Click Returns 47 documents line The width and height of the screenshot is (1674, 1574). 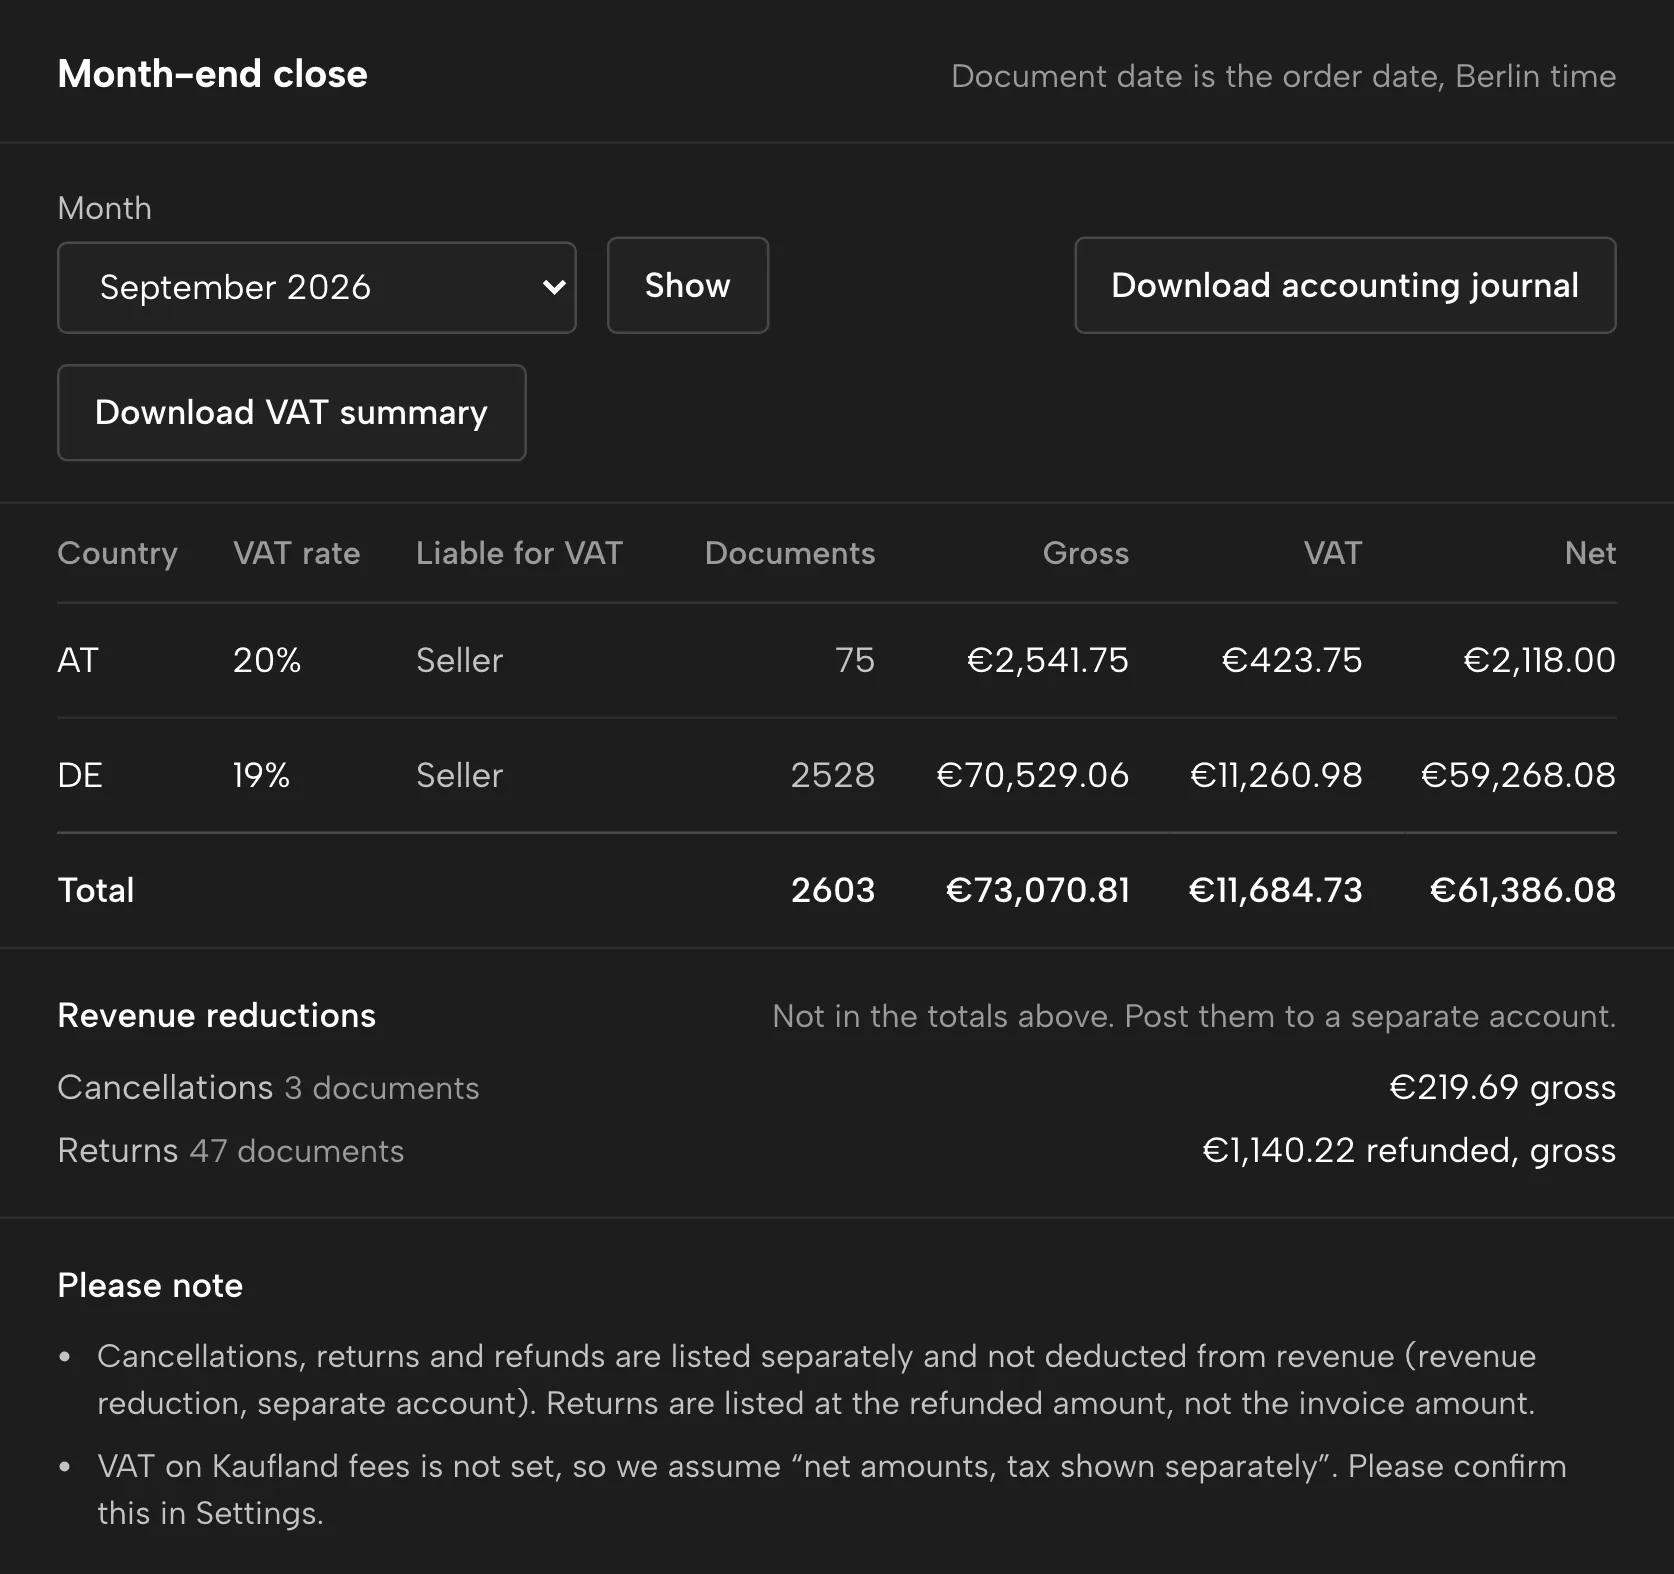231,1150
